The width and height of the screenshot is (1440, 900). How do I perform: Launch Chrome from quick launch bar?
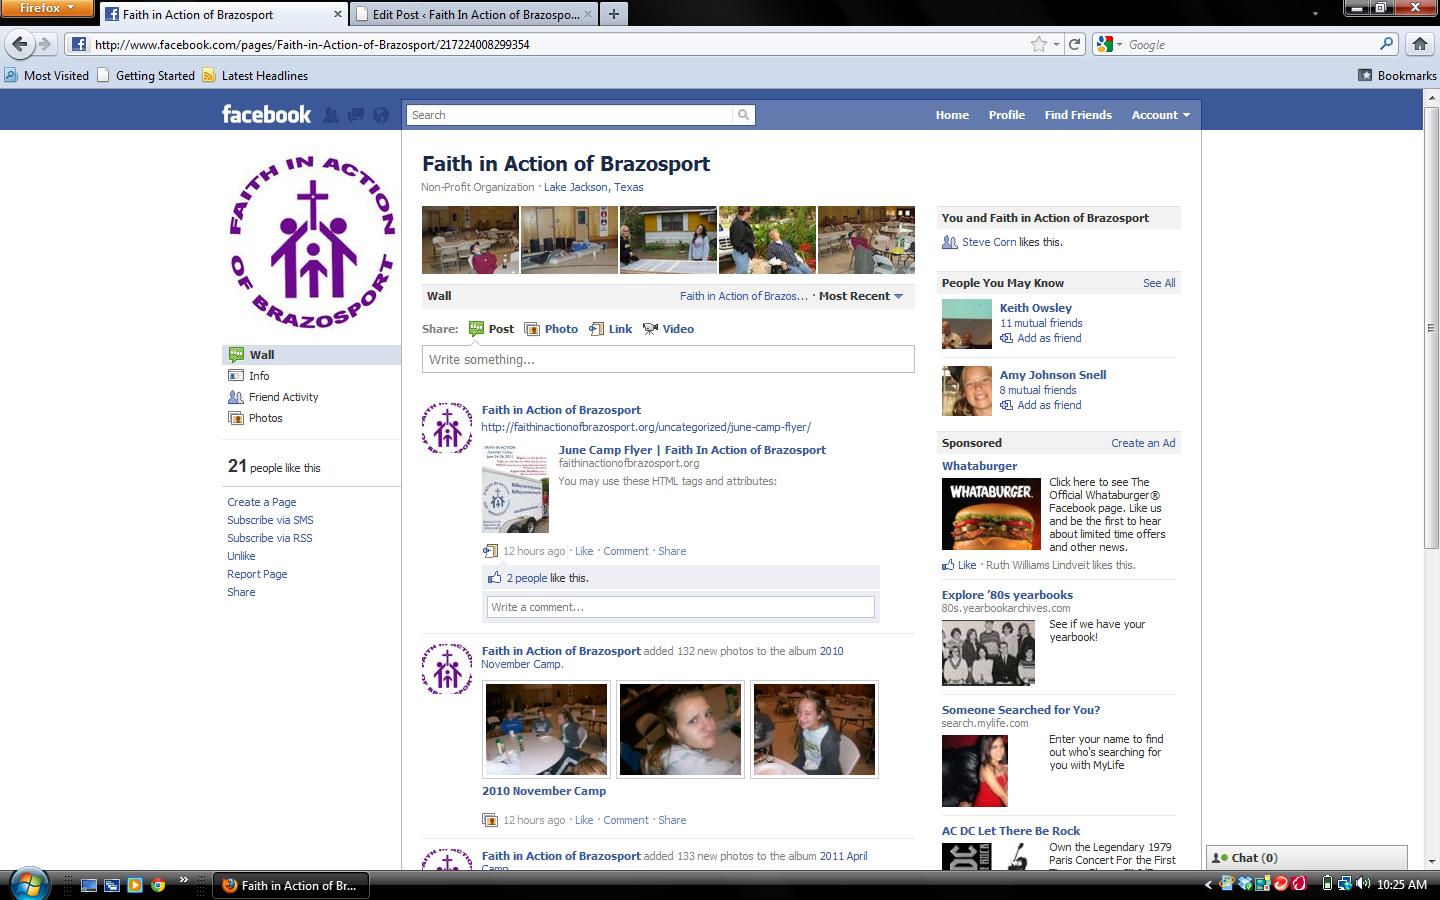coord(158,885)
